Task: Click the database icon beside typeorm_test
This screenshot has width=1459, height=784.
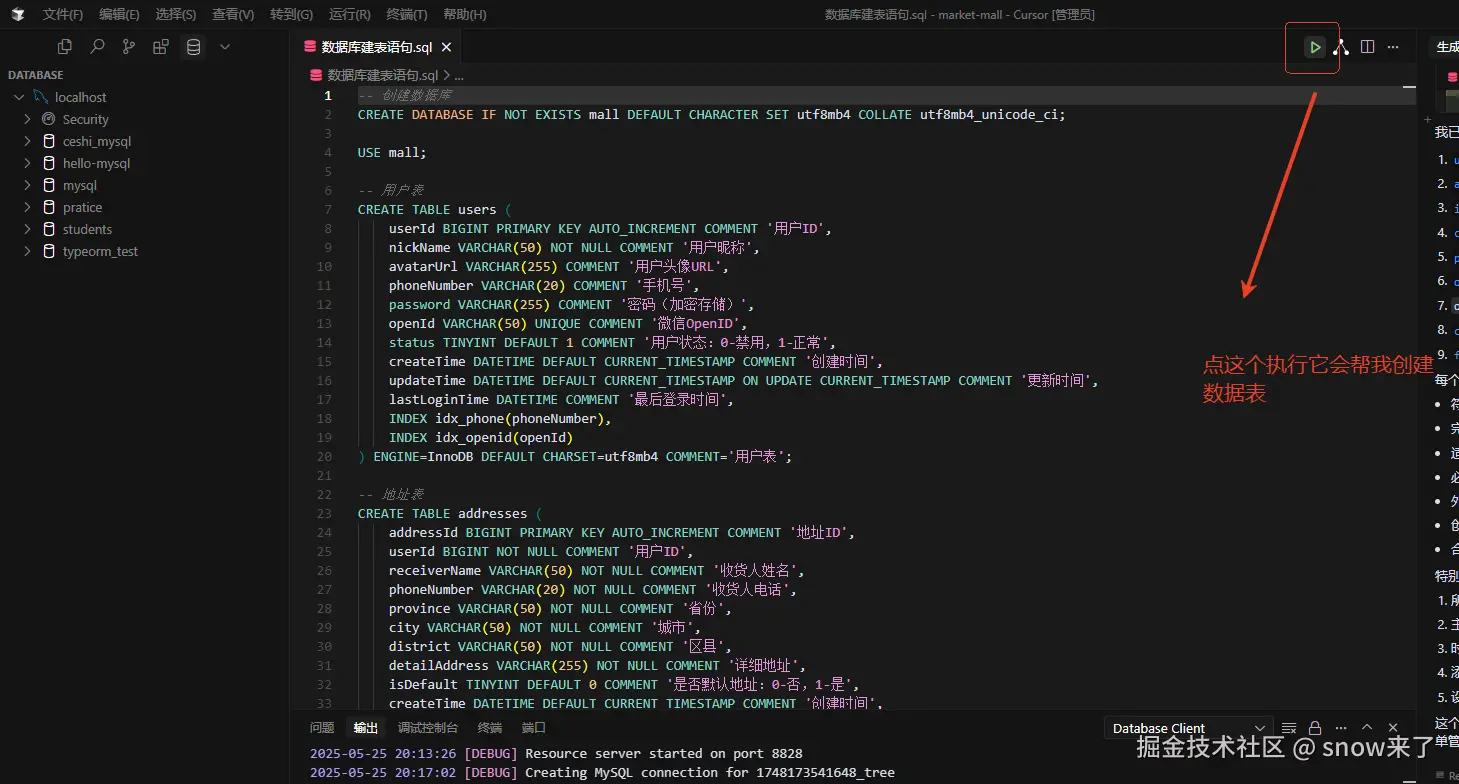Action: click(x=48, y=251)
